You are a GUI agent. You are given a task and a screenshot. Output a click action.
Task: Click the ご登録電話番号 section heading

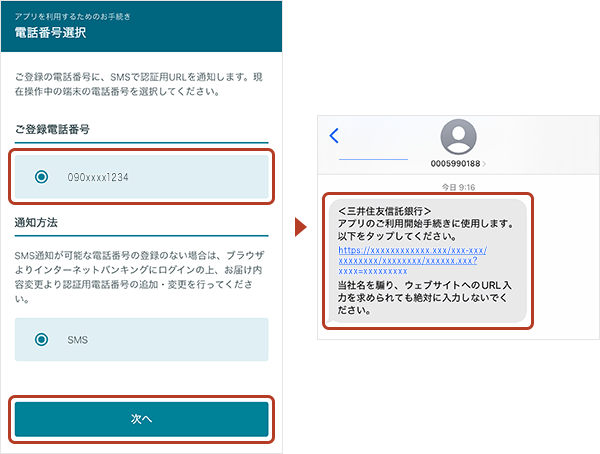click(50, 130)
